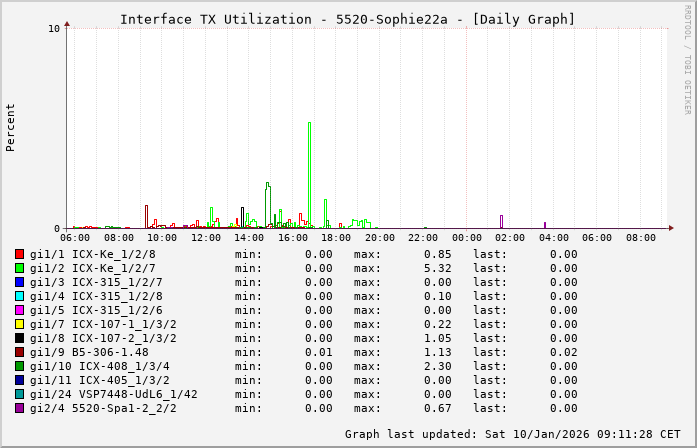The width and height of the screenshot is (697, 448).
Task: Click the gi1/3 ICX-315_1/2/7 legend label
Action: pyautogui.click(x=96, y=282)
